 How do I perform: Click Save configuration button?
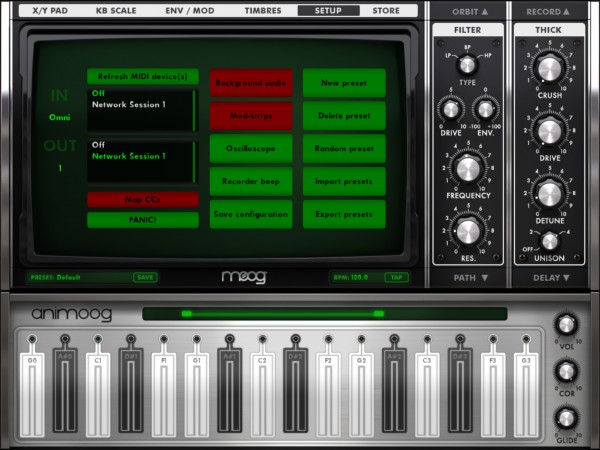click(x=251, y=214)
